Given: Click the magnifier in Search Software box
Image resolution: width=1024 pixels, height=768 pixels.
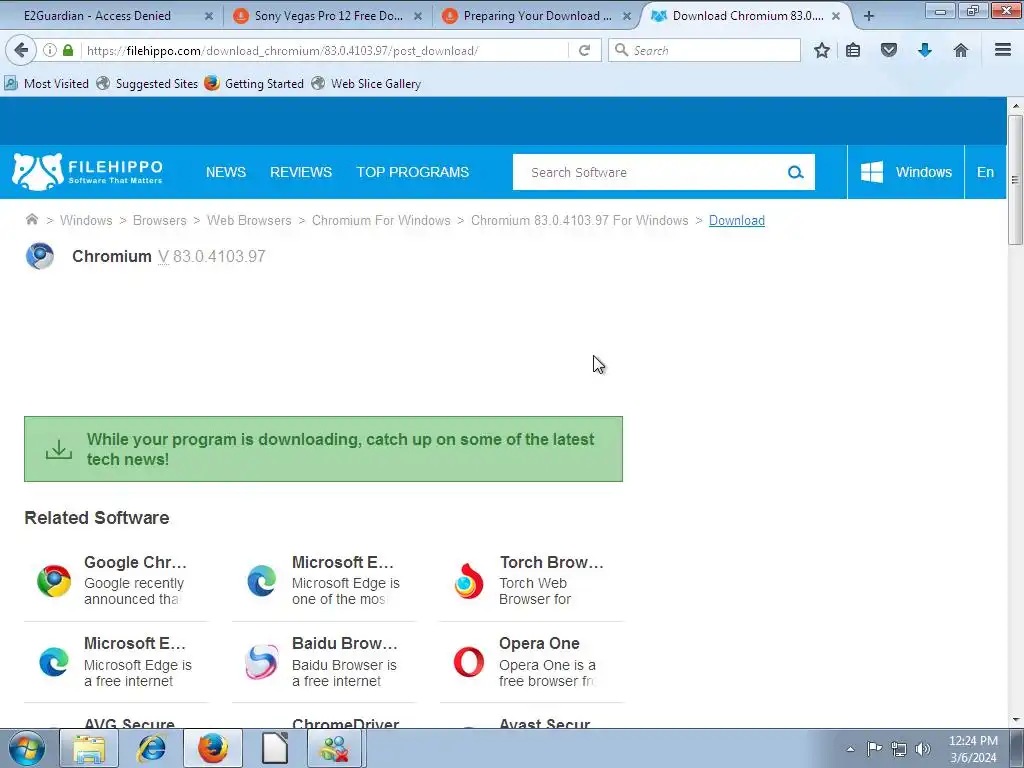Looking at the screenshot, I should [795, 172].
